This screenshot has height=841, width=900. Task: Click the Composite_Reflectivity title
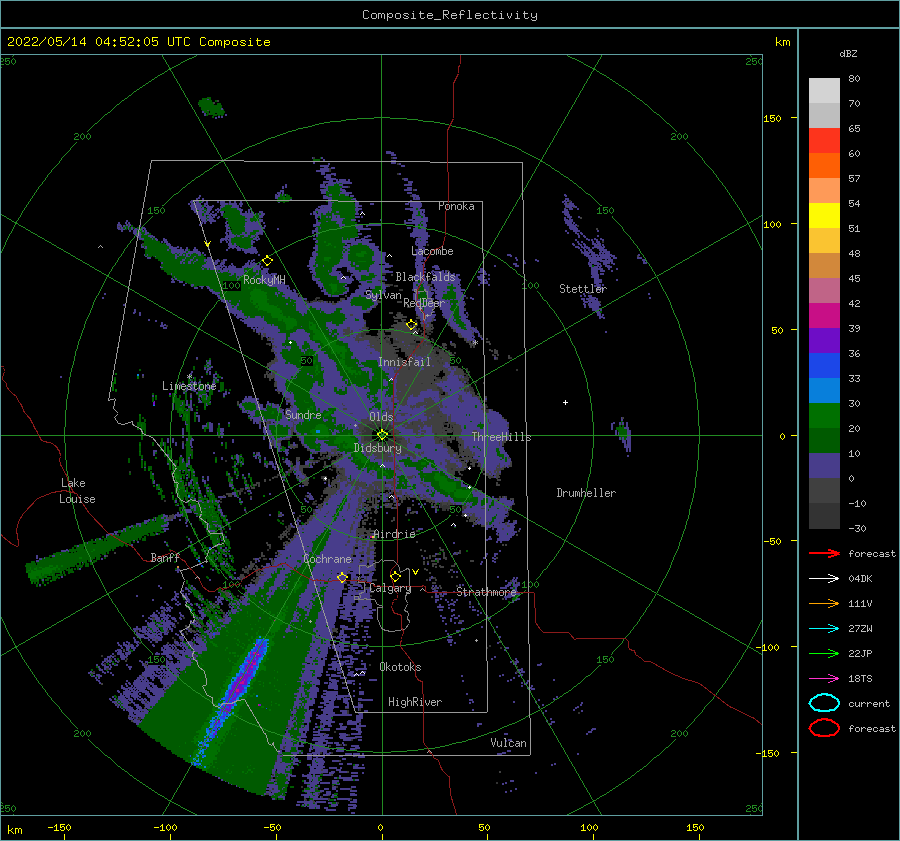coord(450,15)
